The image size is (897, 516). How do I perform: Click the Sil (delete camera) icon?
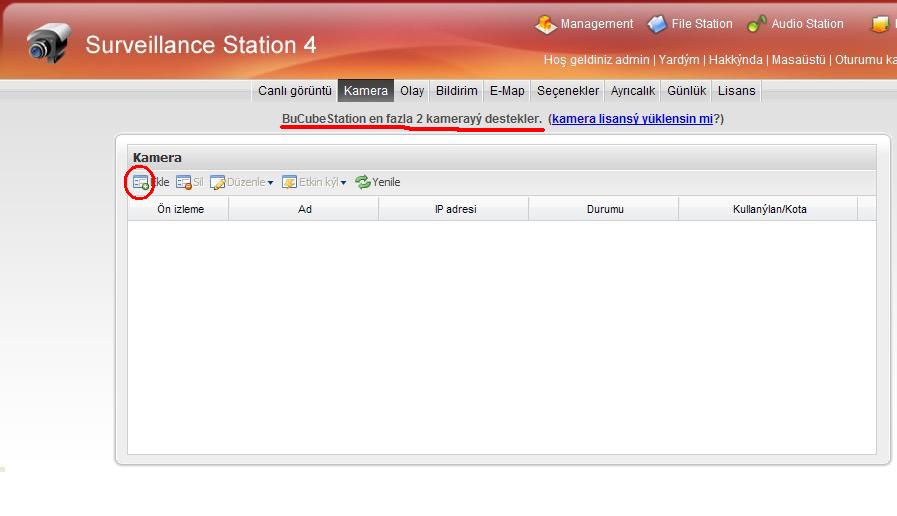[x=183, y=182]
